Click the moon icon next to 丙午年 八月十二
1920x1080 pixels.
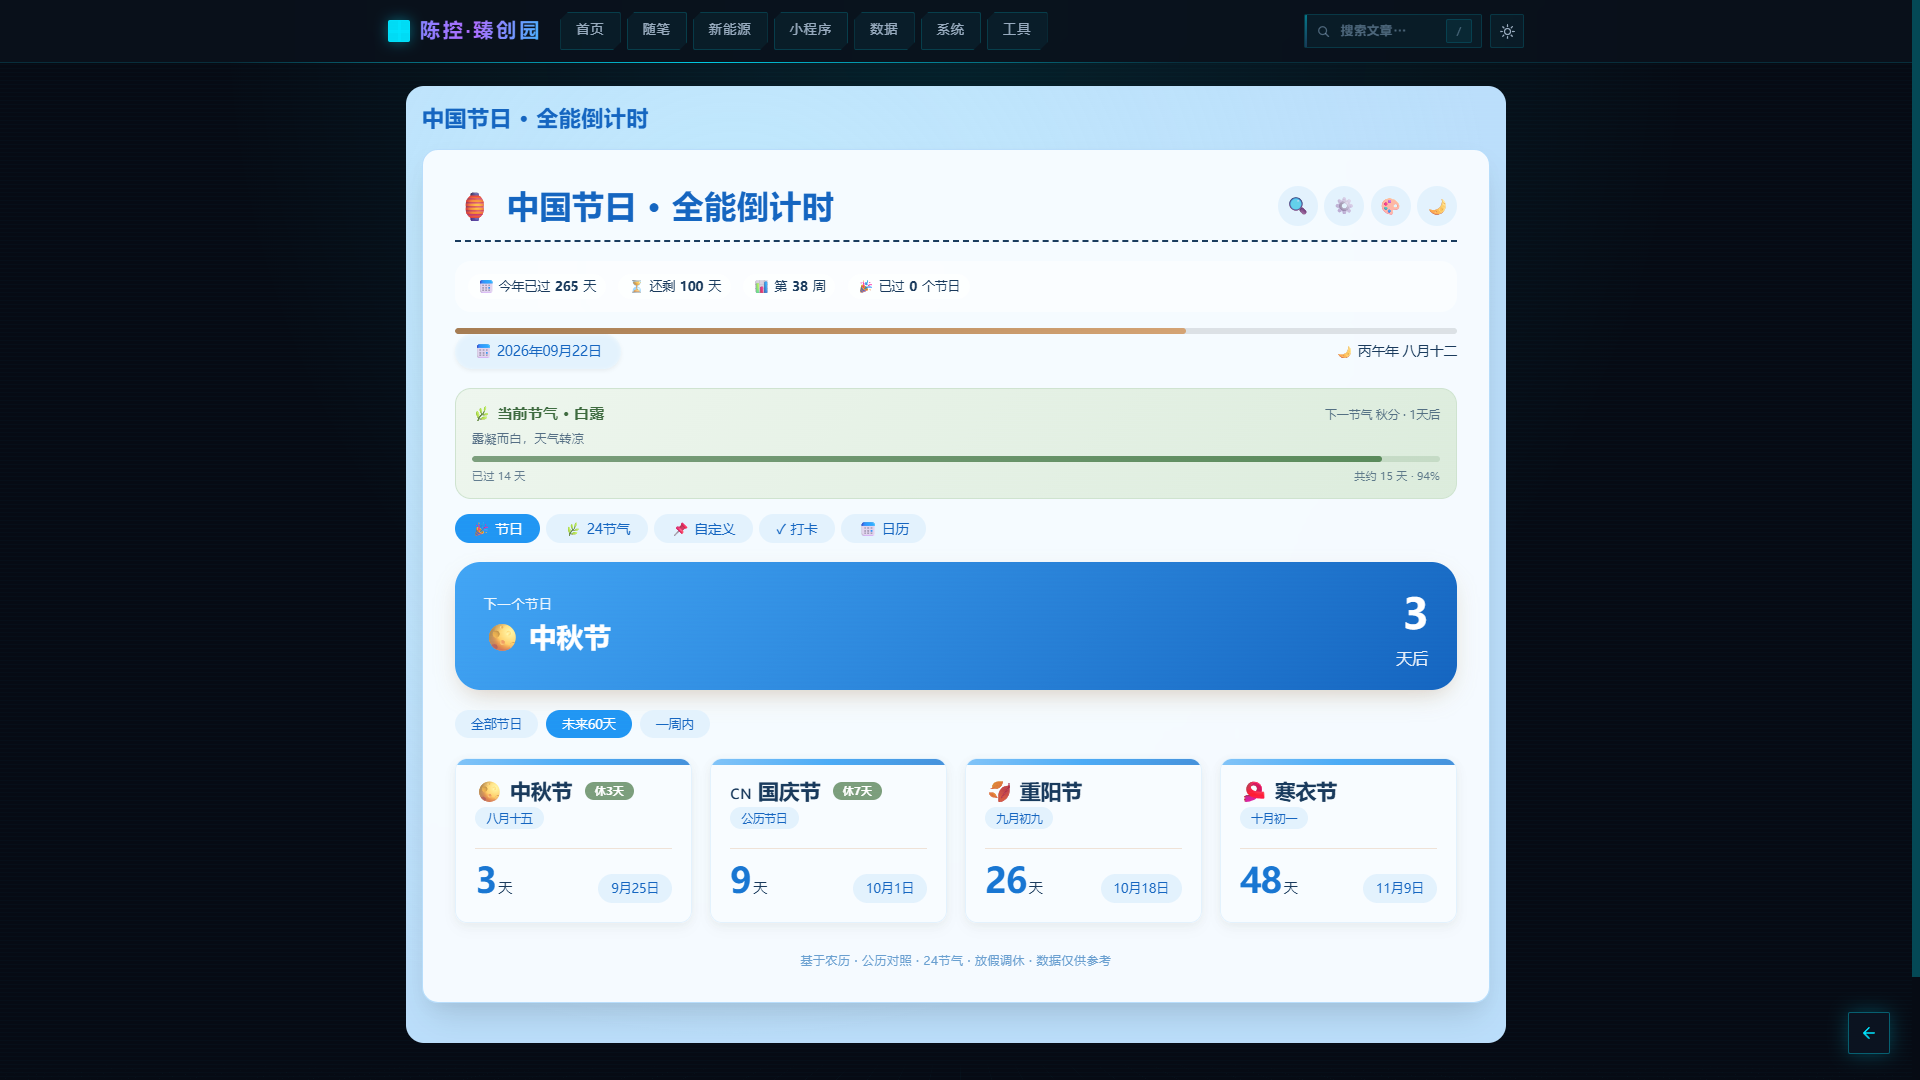[1344, 351]
